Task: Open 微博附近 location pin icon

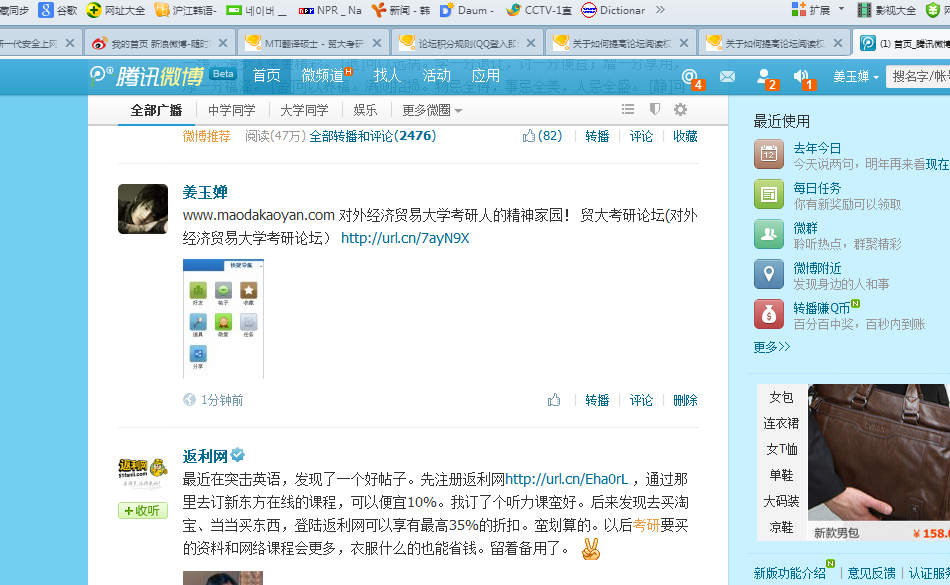Action: pyautogui.click(x=769, y=274)
